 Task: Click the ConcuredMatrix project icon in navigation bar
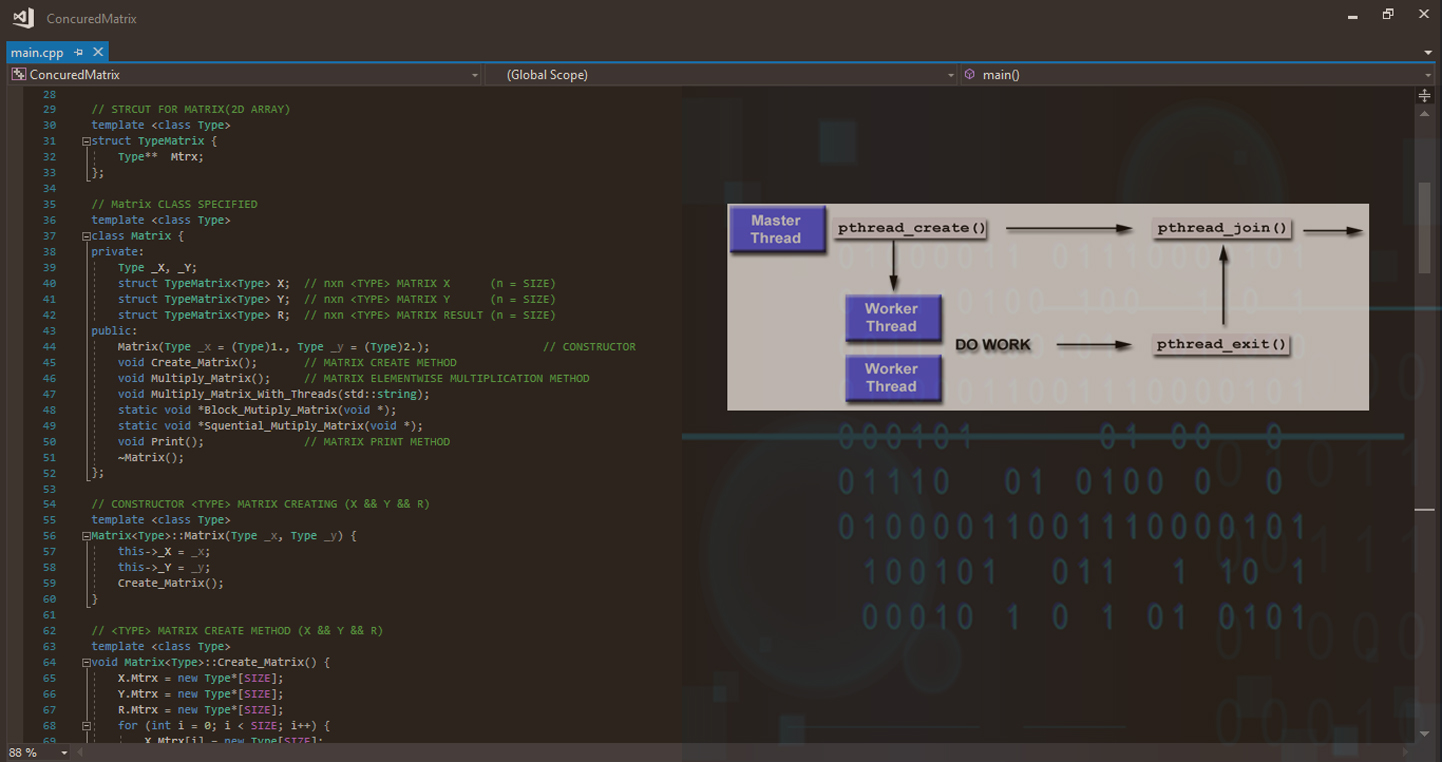[18, 75]
